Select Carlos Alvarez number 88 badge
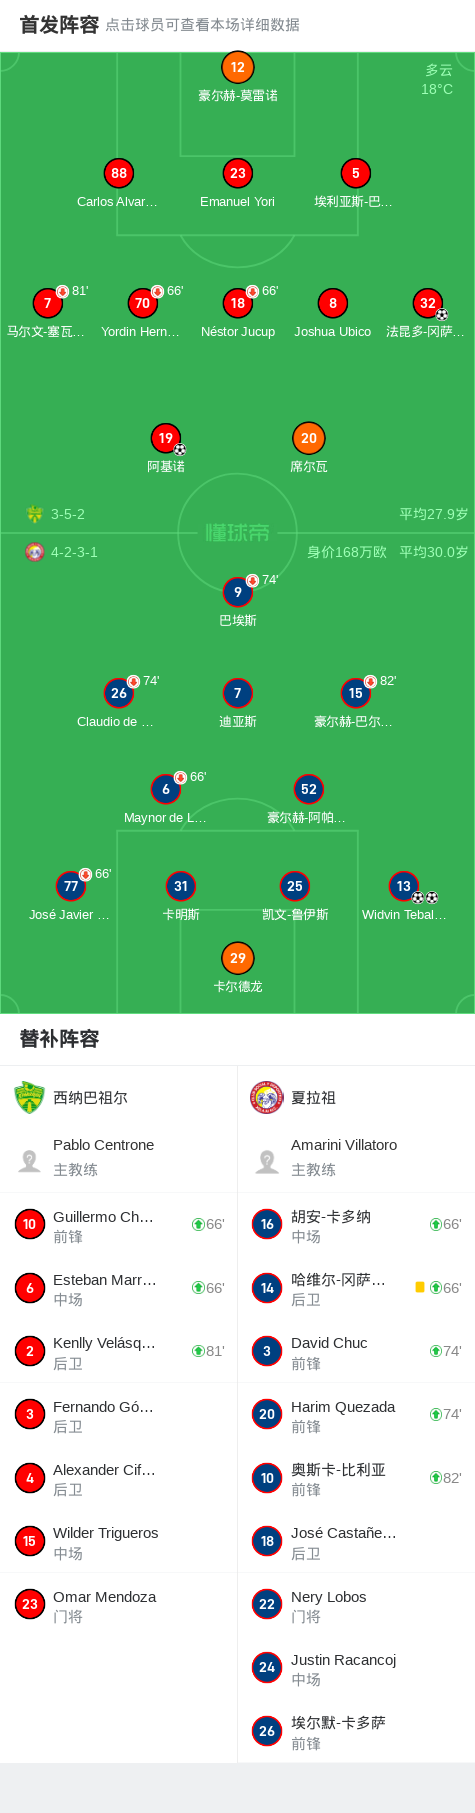The width and height of the screenshot is (475, 1813). tap(119, 173)
